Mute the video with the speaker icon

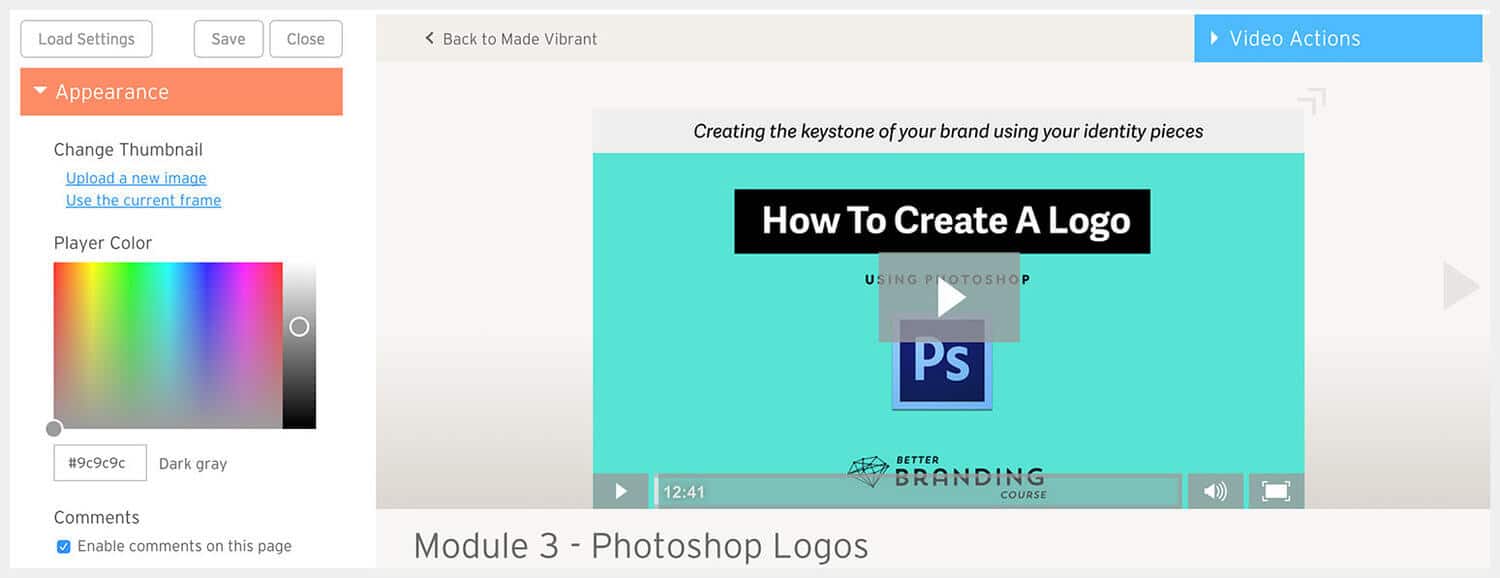(x=1215, y=491)
